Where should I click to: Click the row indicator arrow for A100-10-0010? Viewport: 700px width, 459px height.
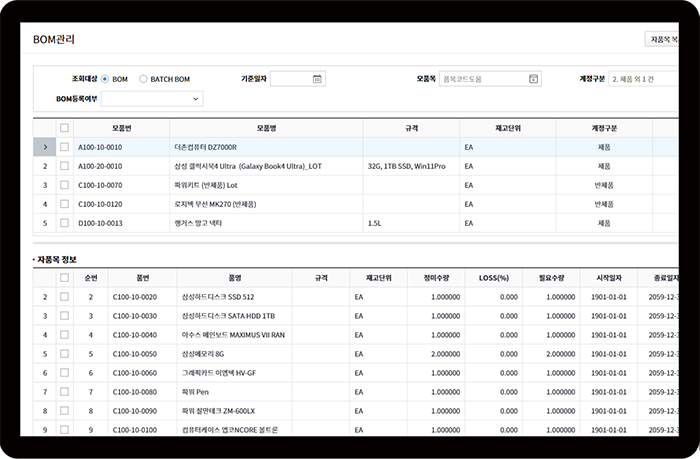[45, 147]
